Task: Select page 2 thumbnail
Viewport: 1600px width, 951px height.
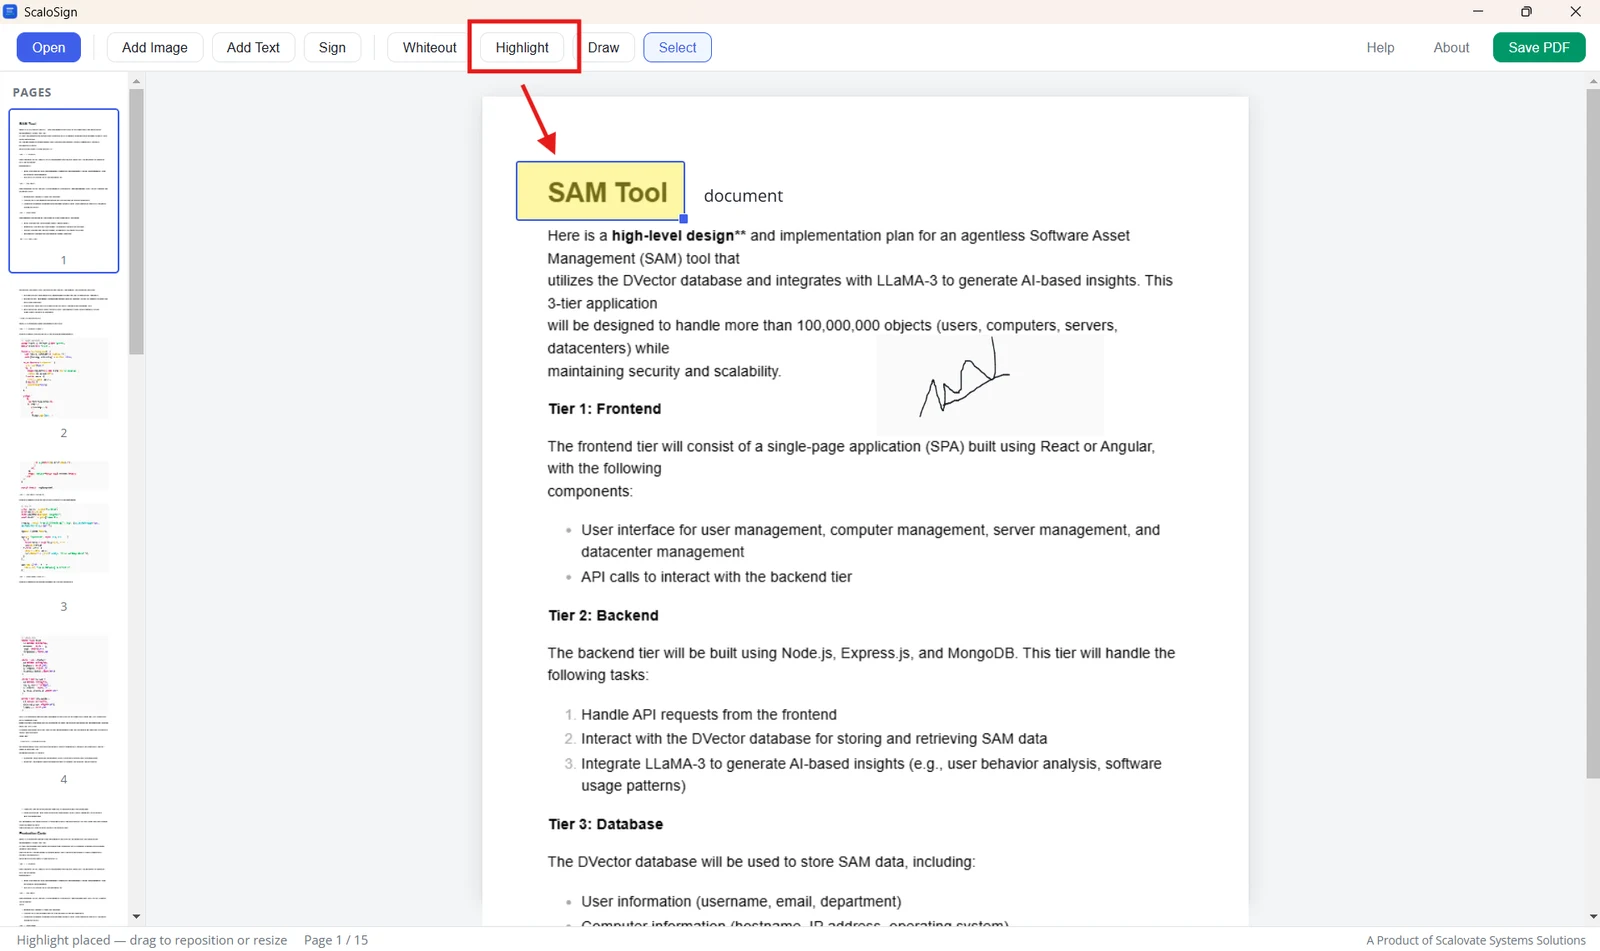Action: click(x=64, y=361)
